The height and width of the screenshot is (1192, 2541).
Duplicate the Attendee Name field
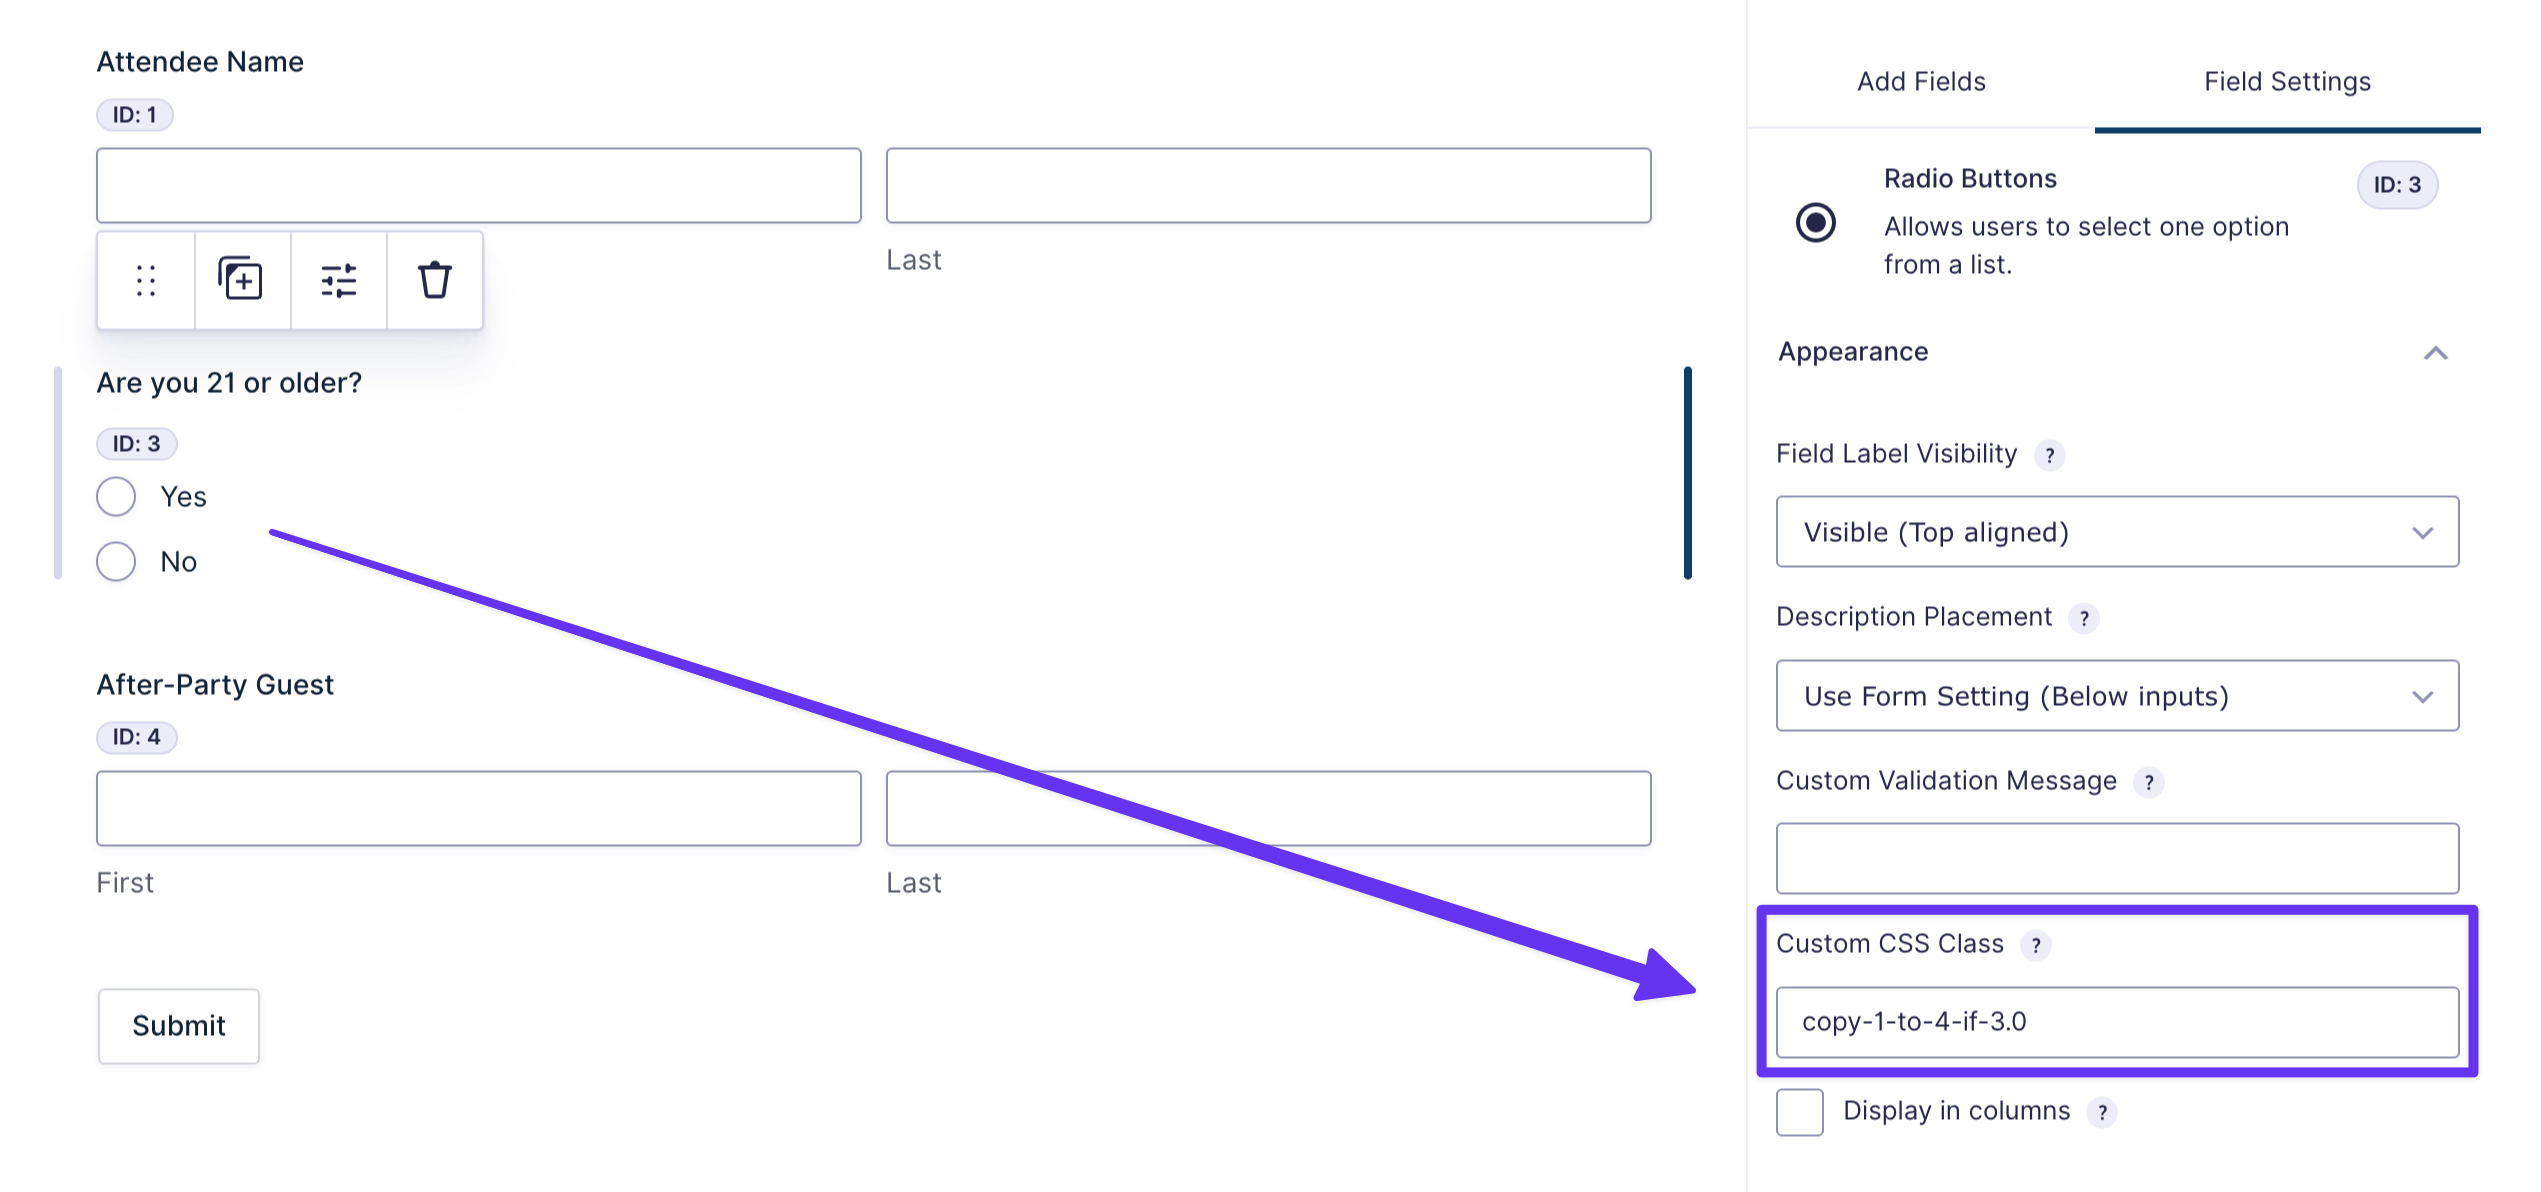coord(241,280)
